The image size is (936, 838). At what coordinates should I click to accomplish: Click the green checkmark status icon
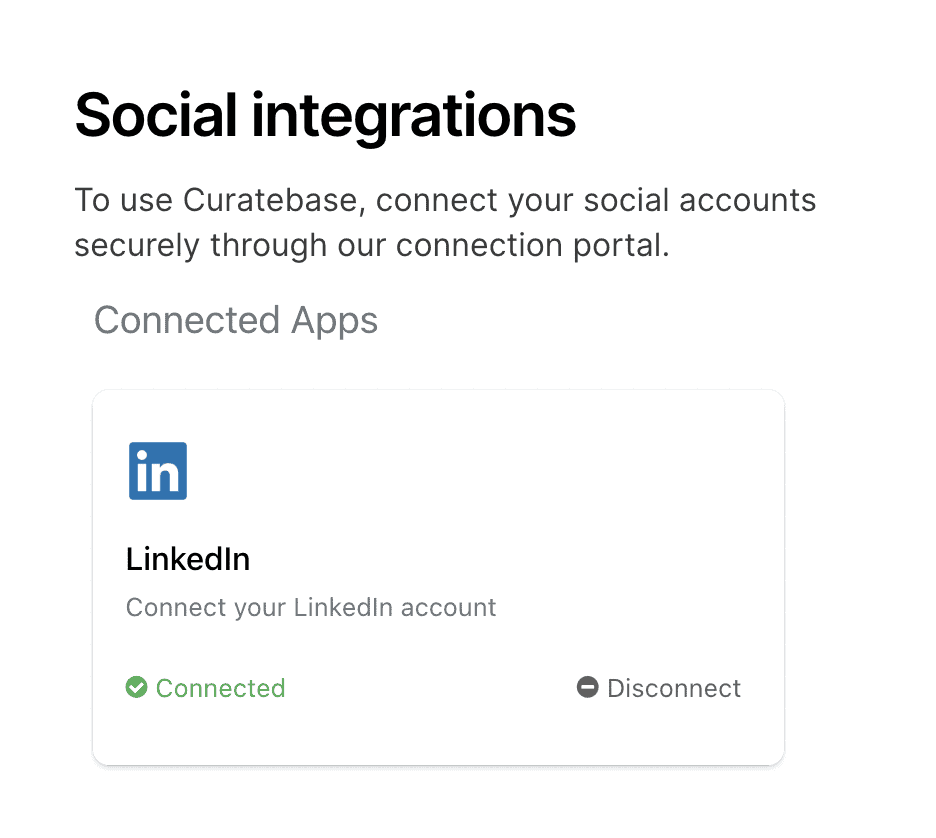tap(136, 688)
